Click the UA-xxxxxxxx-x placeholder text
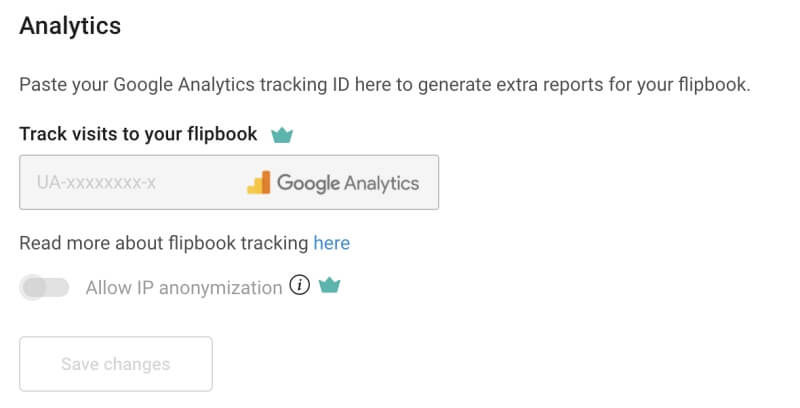The width and height of the screenshot is (800, 408). click(x=96, y=182)
